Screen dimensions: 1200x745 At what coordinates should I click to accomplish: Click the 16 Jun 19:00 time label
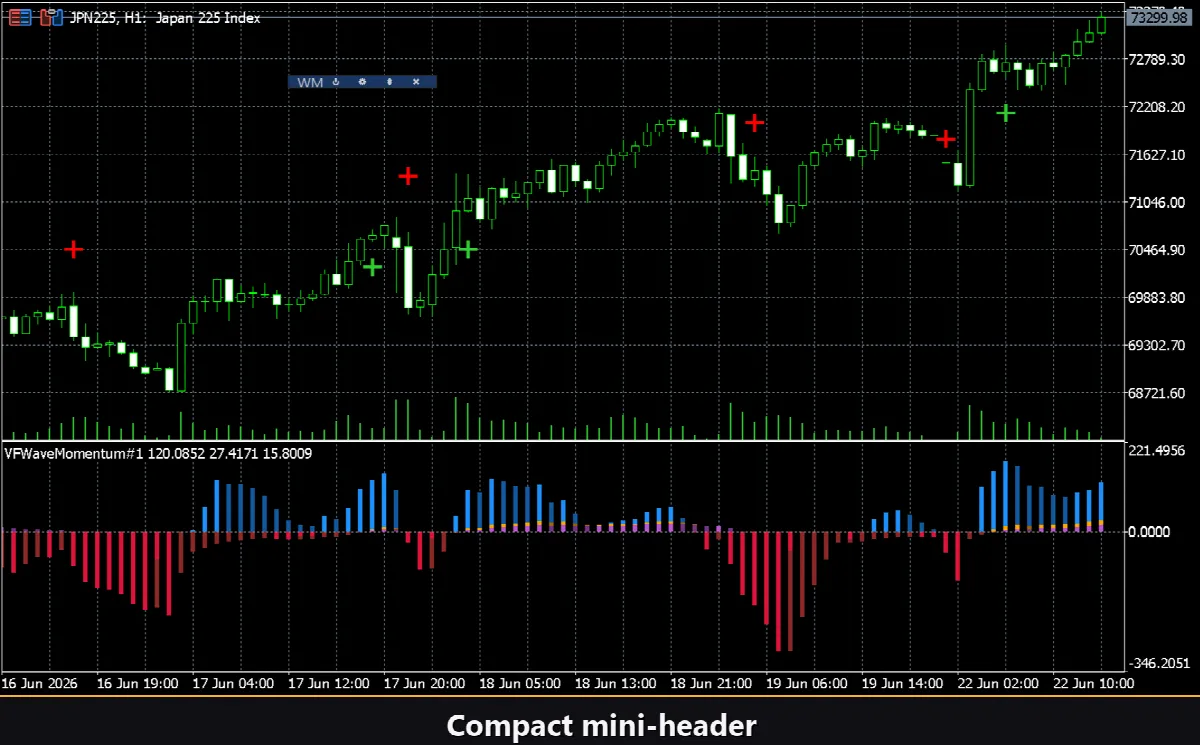click(137, 684)
